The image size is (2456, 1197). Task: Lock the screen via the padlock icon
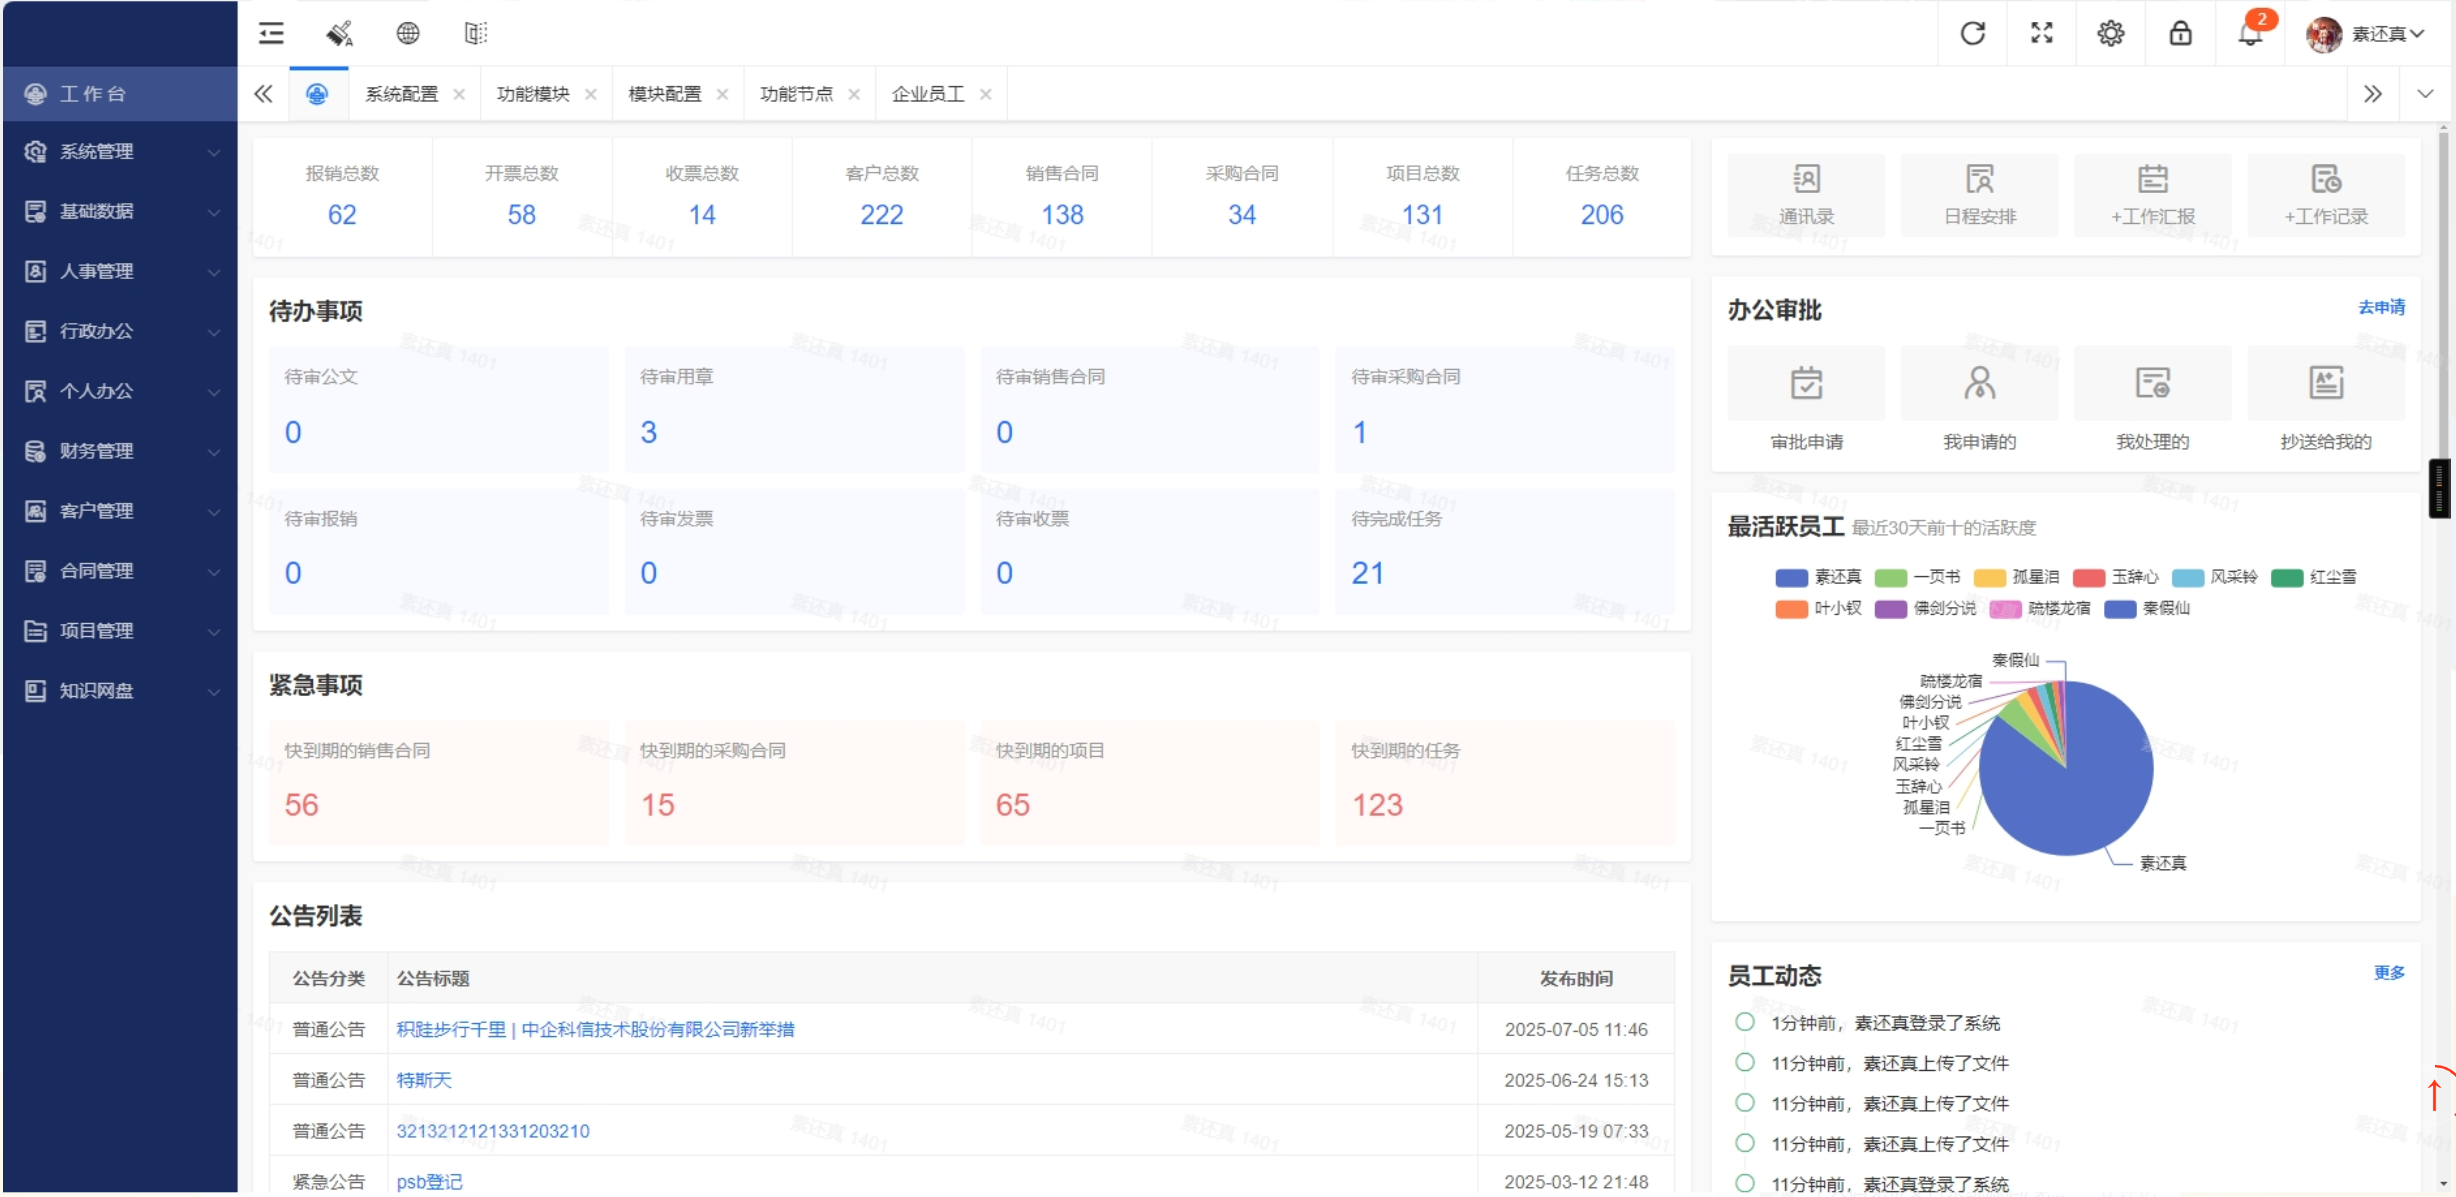point(2180,33)
